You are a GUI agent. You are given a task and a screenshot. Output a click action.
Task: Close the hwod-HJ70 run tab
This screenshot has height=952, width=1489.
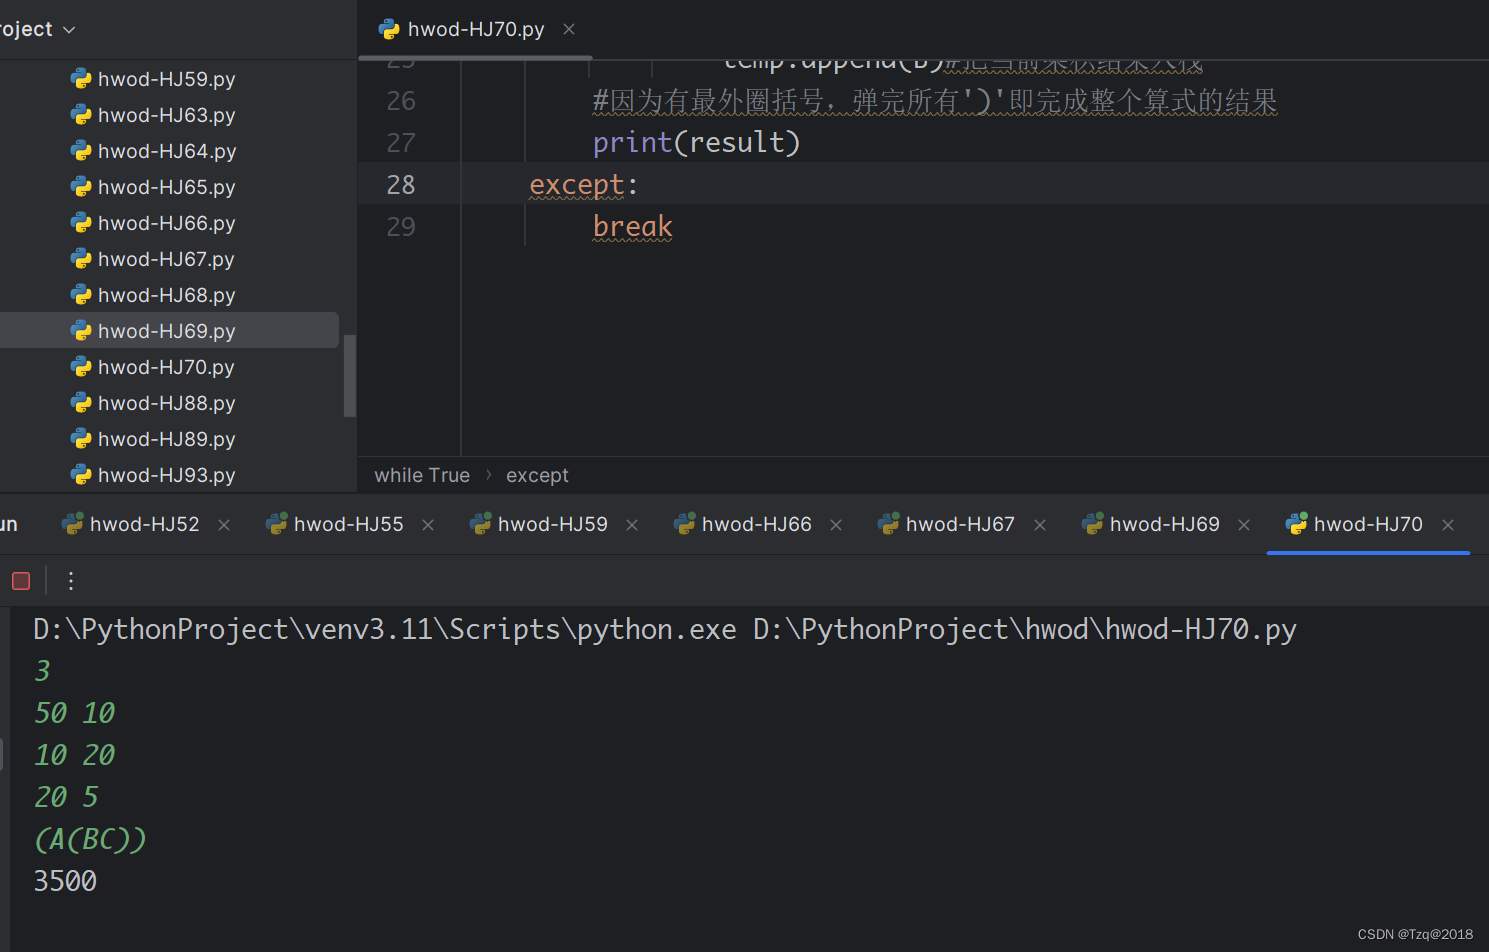1448,525
